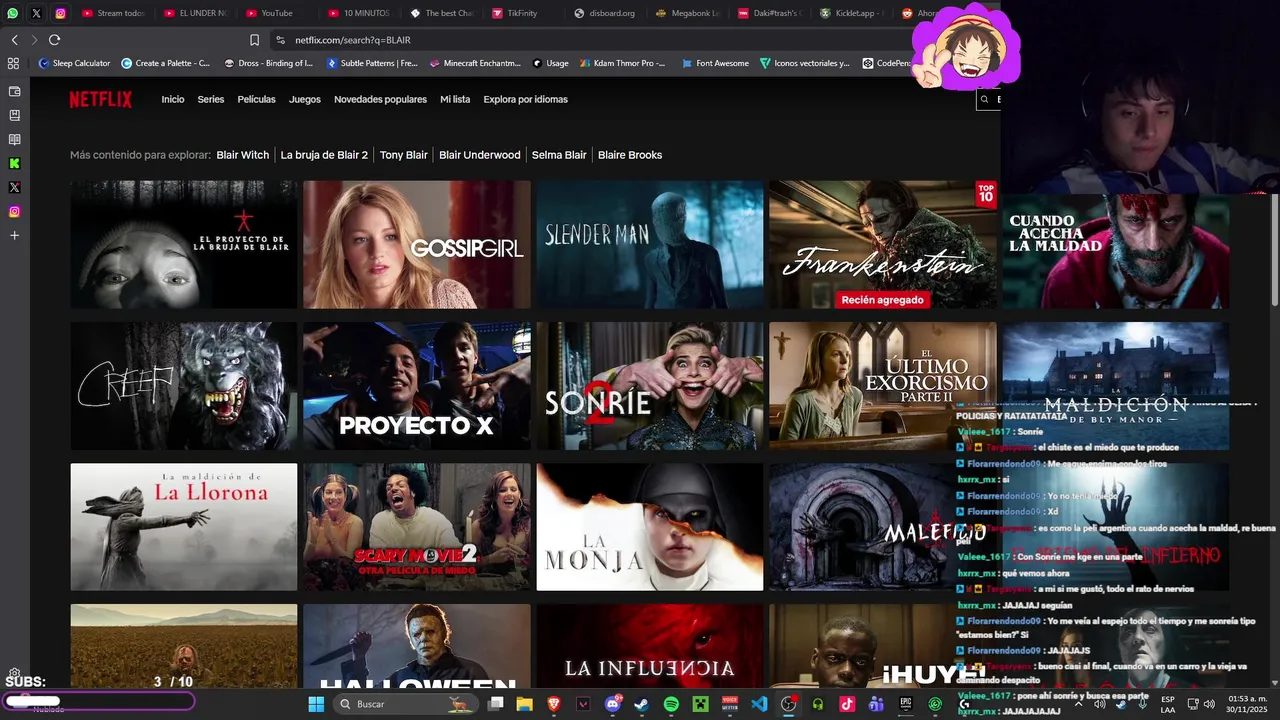The height and width of the screenshot is (720, 1280).
Task: Open La Monja title card
Action: coord(650,527)
